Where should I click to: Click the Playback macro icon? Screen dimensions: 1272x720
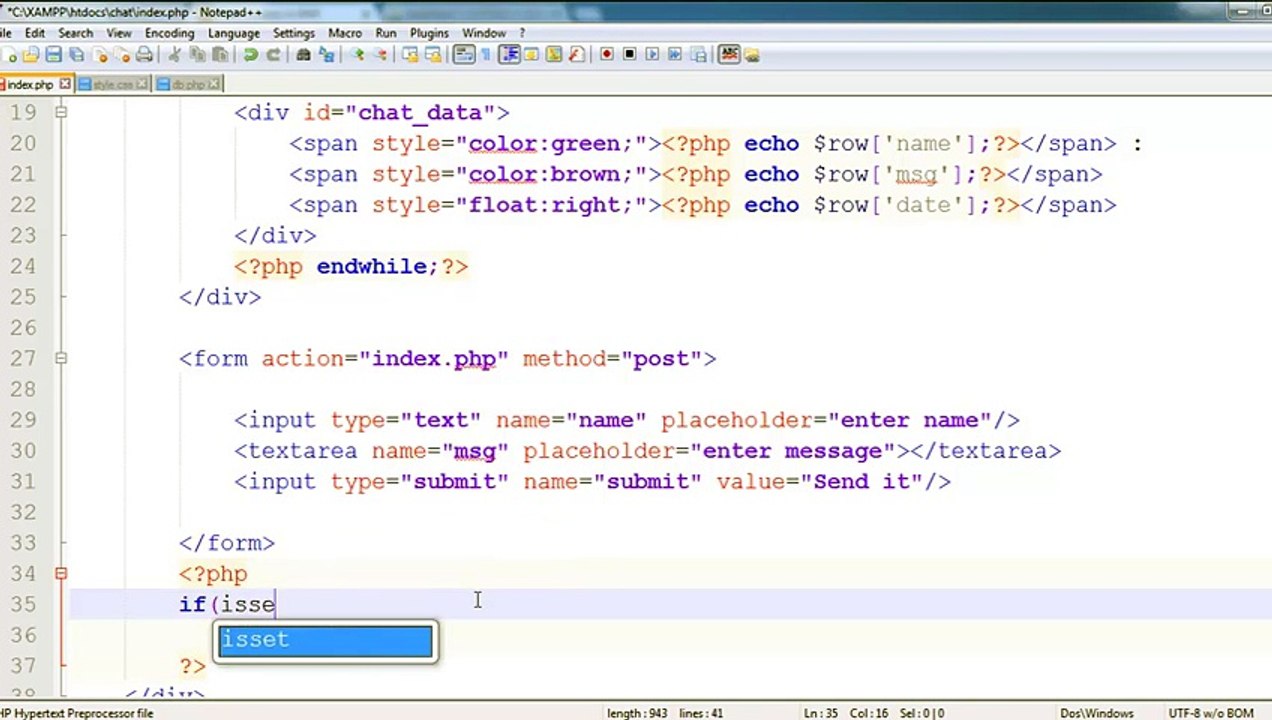pyautogui.click(x=652, y=54)
